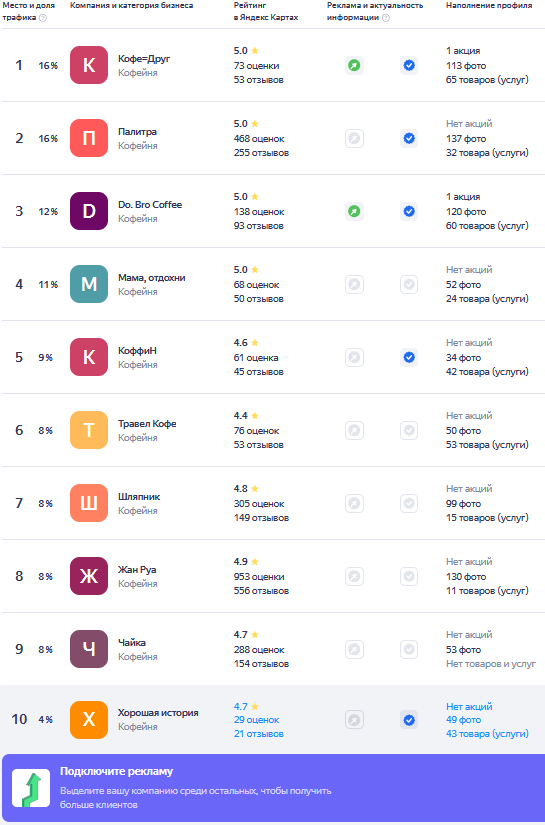Viewport: 545px width, 825px height.
Task: Click the green advertising icon for Do. Bro Coffee
Action: (x=354, y=212)
